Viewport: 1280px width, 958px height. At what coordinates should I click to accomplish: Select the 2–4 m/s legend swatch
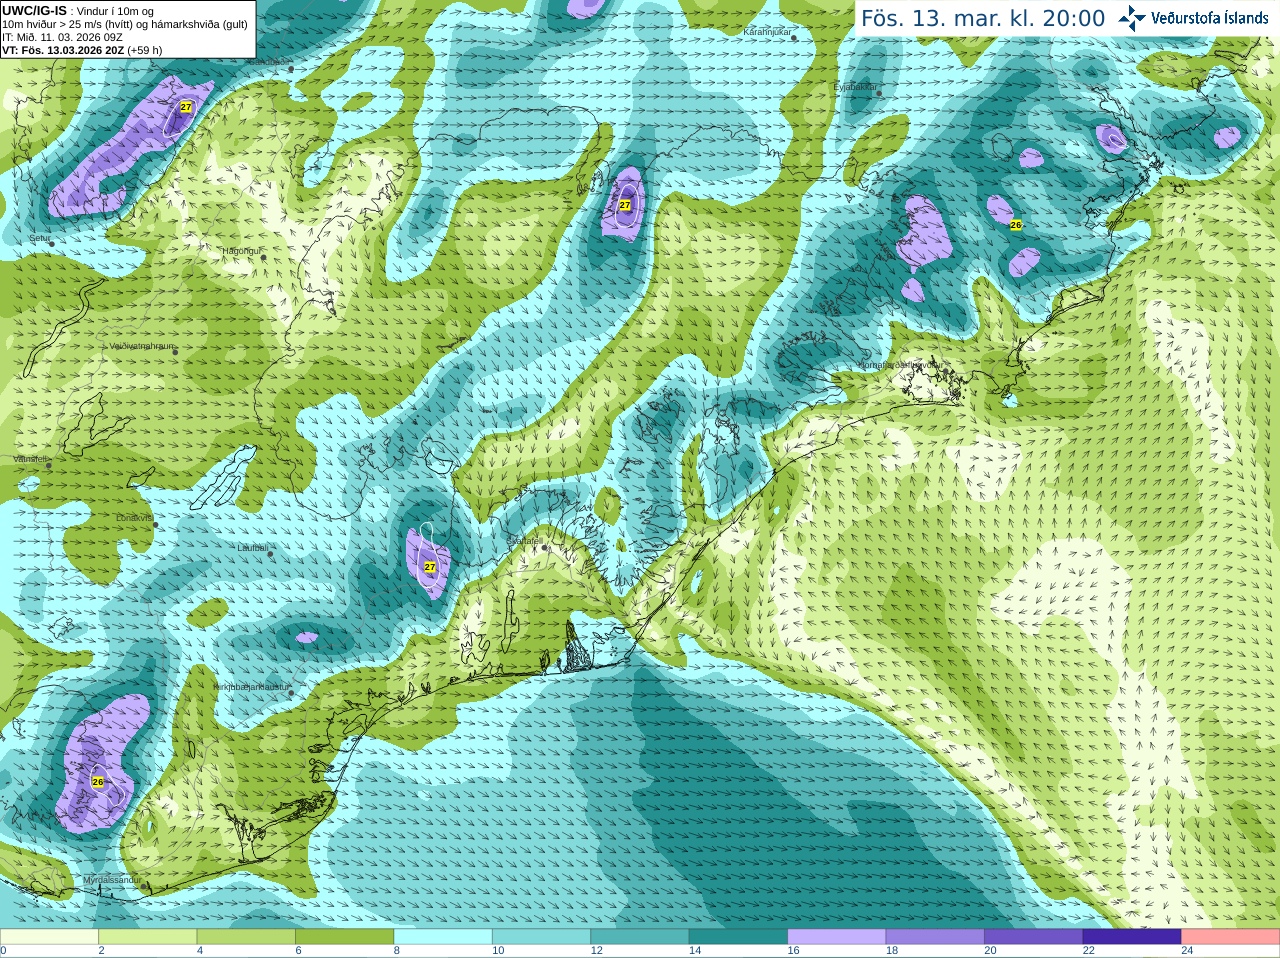click(147, 937)
